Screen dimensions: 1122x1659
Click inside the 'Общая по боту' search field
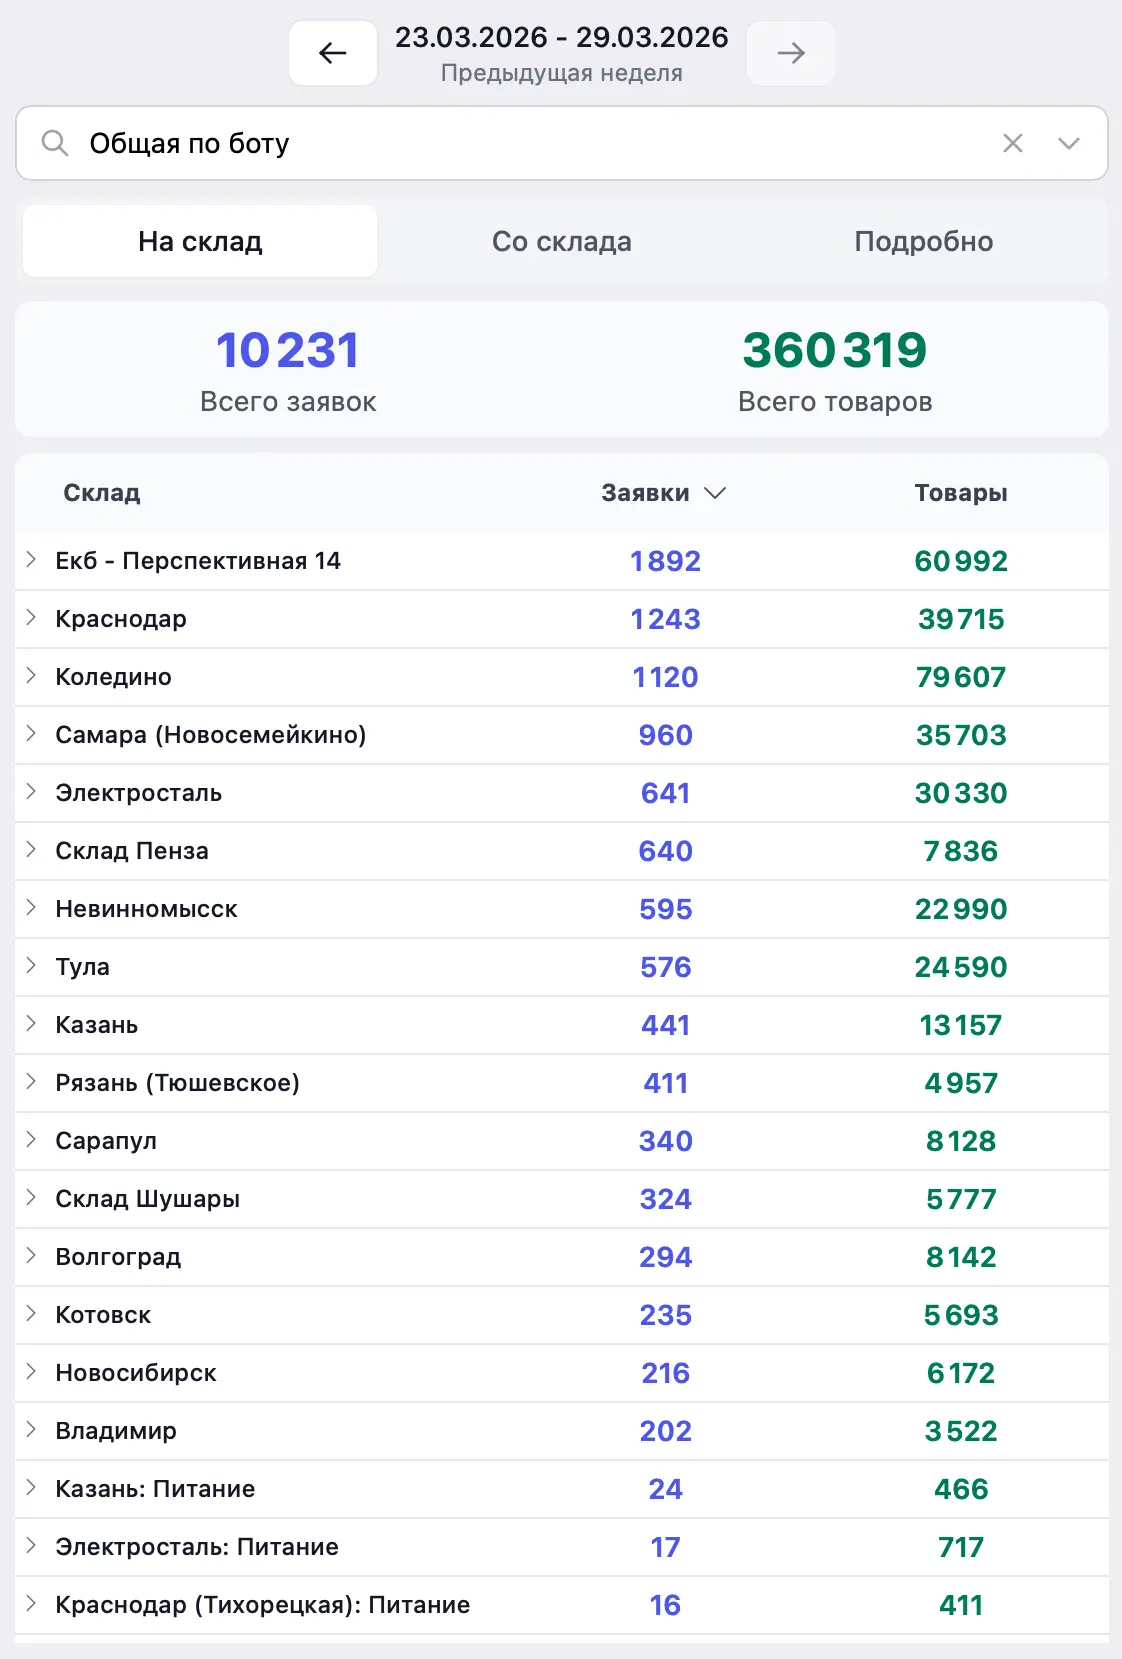click(500, 143)
